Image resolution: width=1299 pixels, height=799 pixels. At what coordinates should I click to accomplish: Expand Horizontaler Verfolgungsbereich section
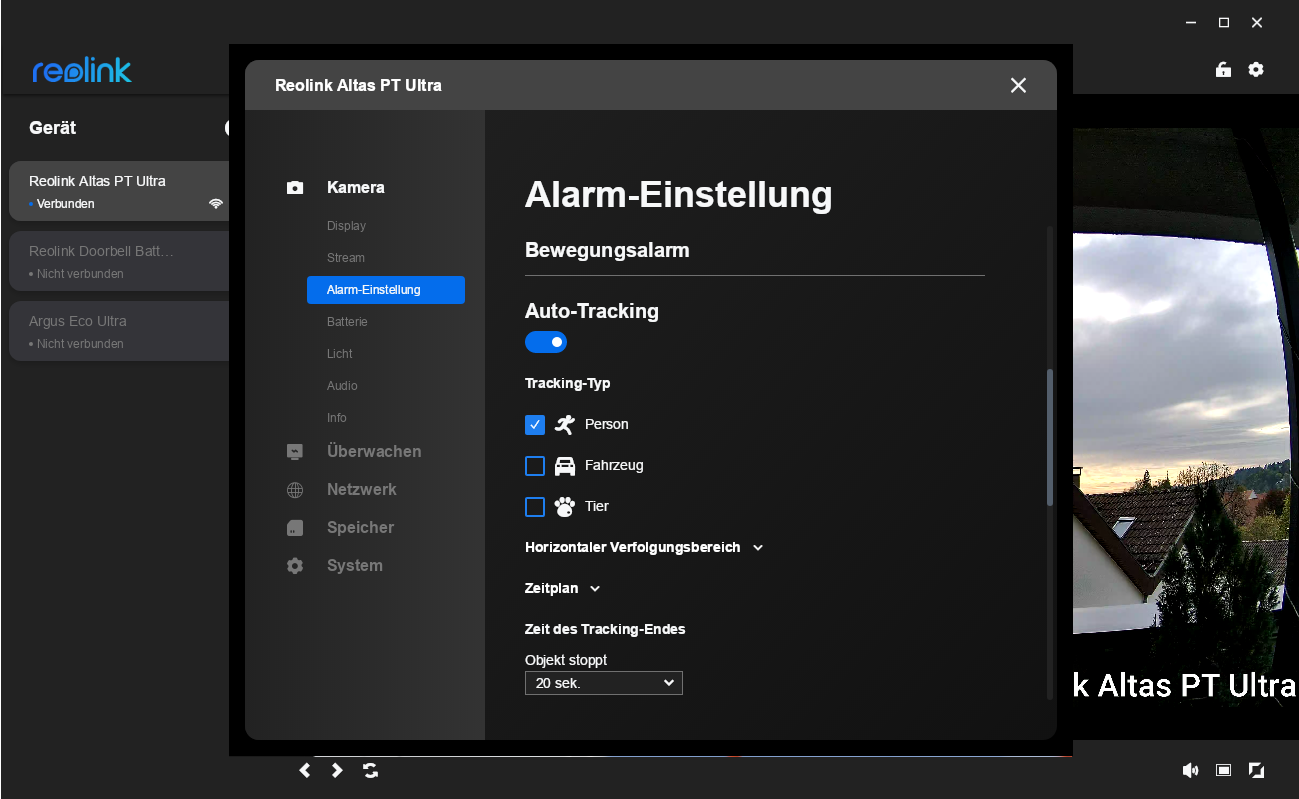coord(644,548)
